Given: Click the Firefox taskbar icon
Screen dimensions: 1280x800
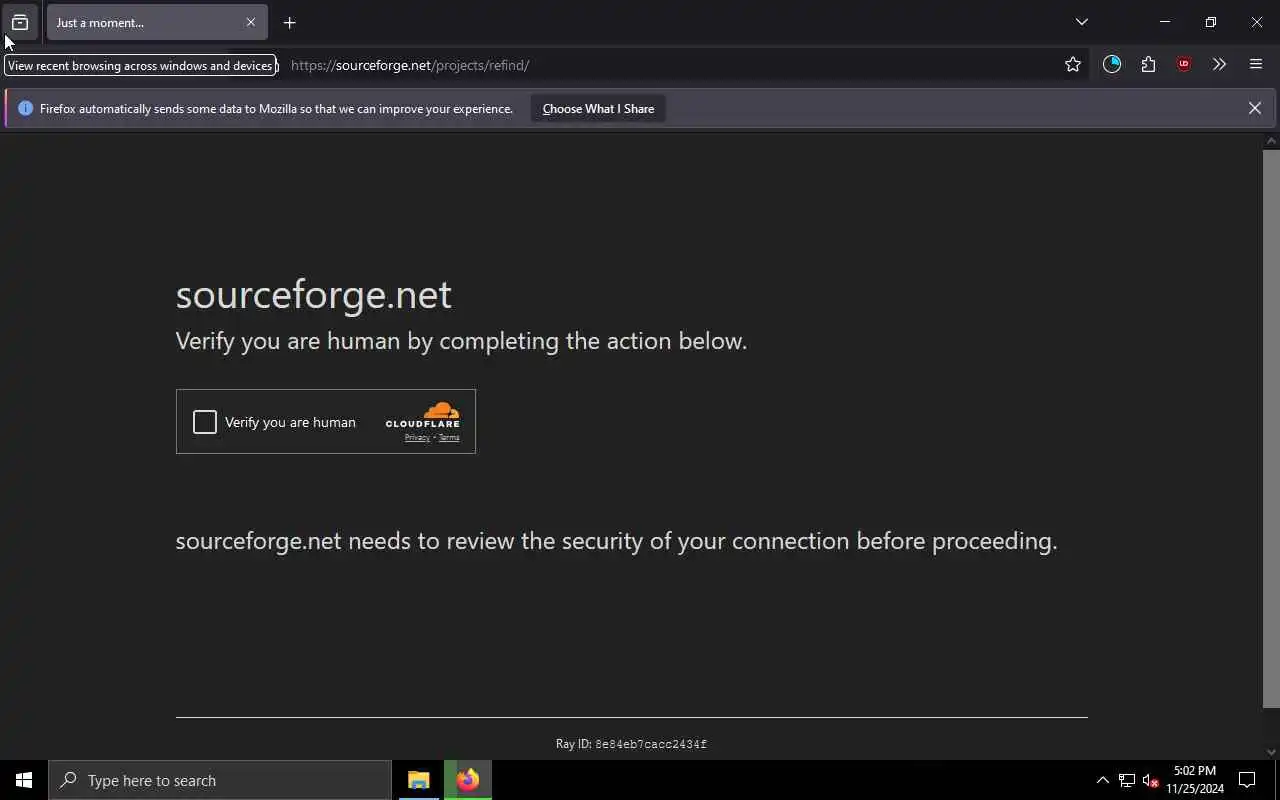Looking at the screenshot, I should [x=468, y=780].
